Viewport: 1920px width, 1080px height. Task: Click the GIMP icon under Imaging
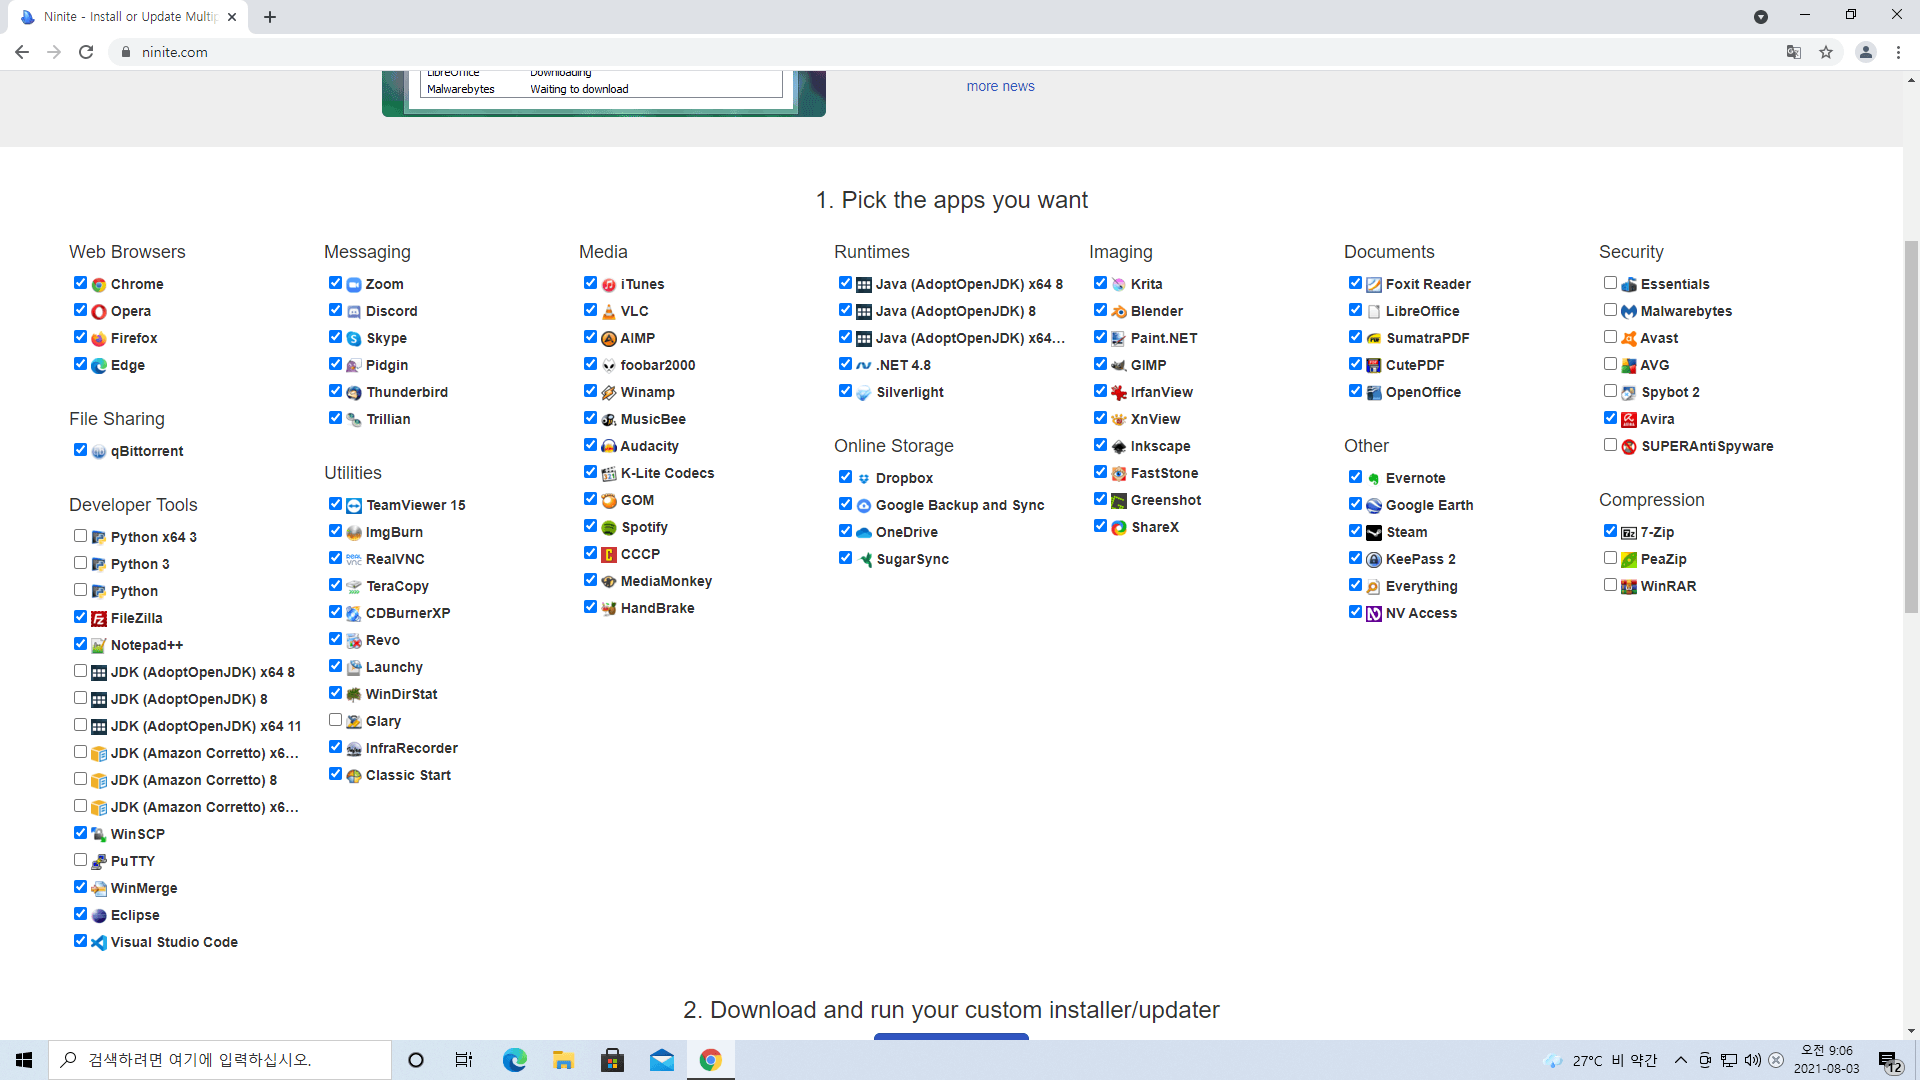coord(1119,366)
